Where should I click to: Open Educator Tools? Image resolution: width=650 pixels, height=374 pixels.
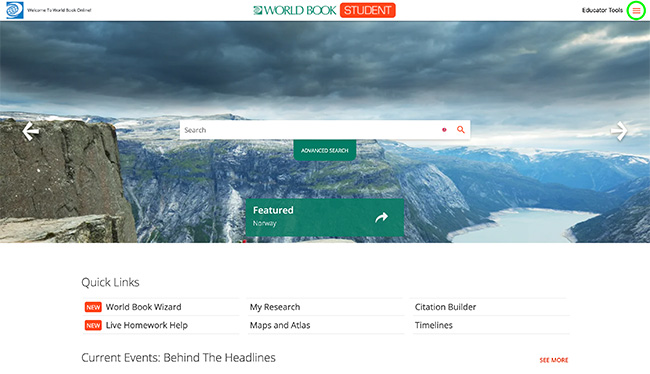click(x=602, y=10)
